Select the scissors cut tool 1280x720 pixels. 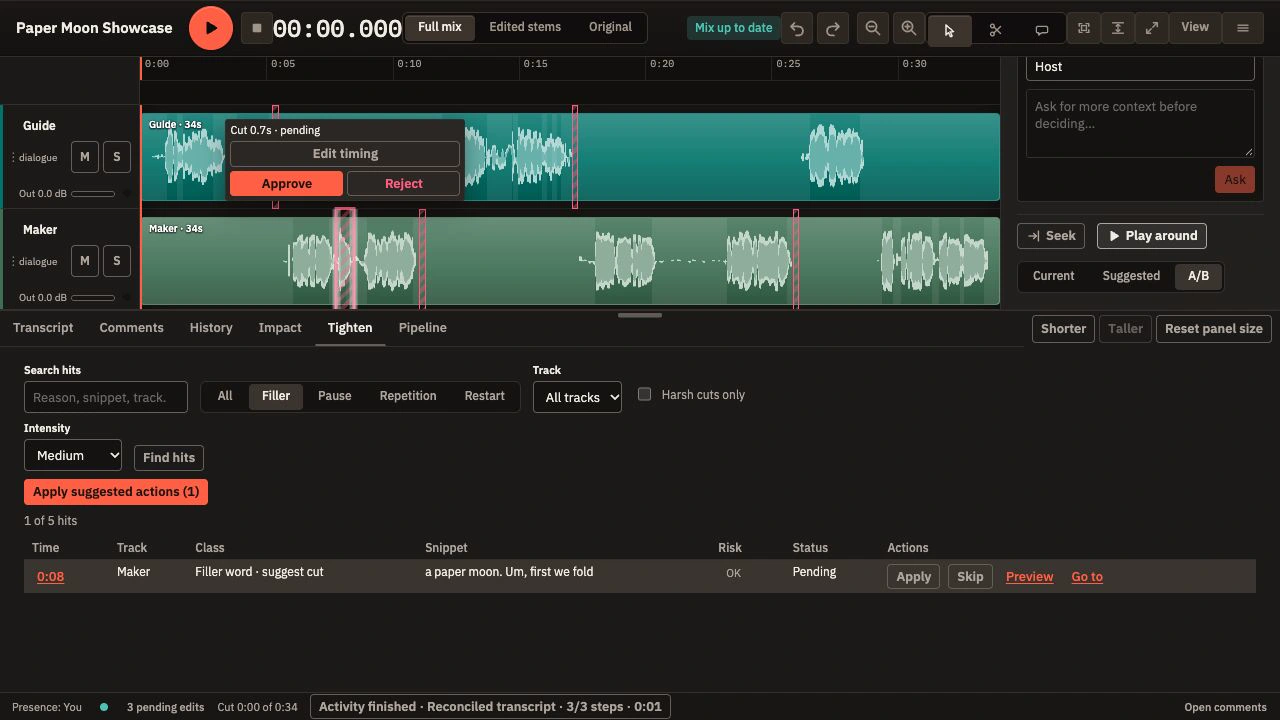[x=995, y=30]
